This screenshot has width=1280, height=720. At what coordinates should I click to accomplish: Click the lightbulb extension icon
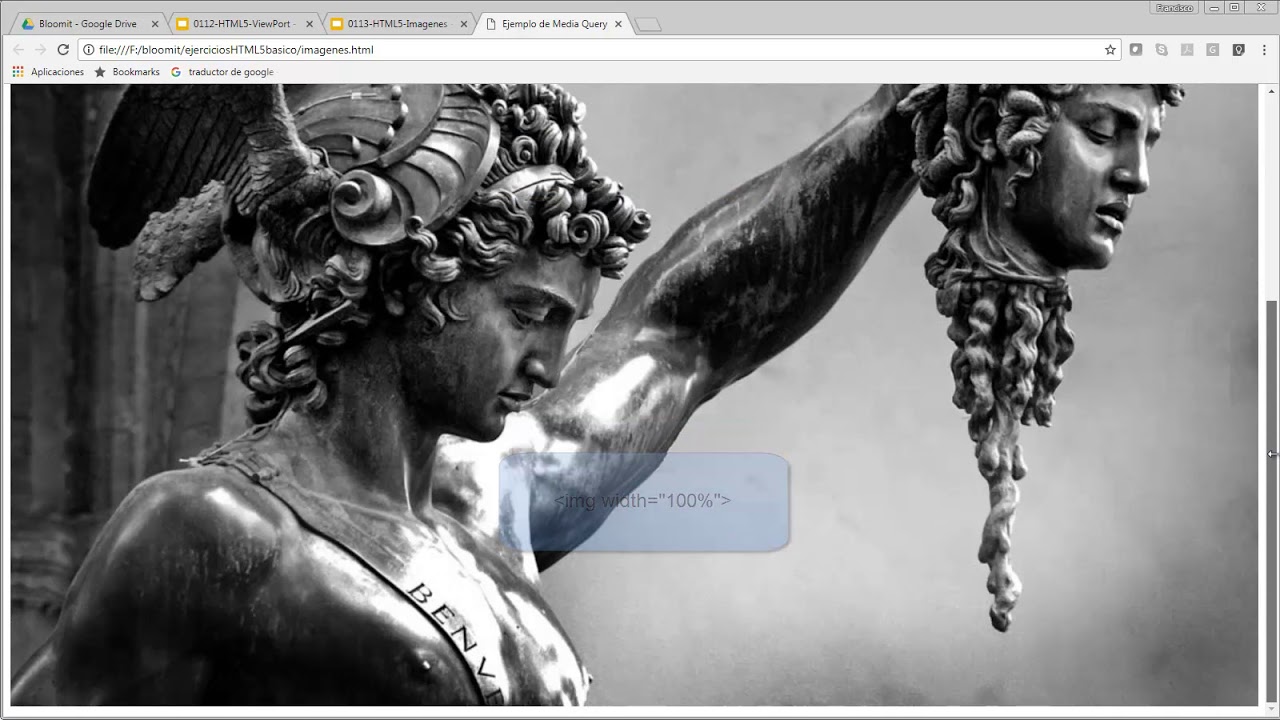[1238, 49]
